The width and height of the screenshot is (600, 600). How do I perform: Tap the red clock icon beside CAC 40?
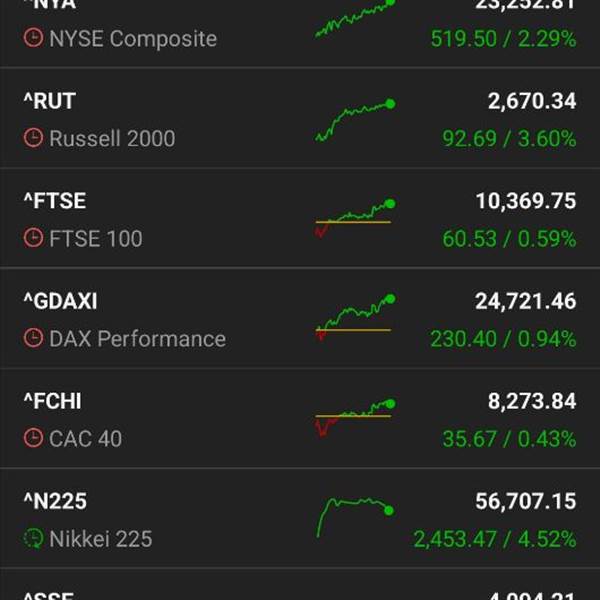coord(34,439)
